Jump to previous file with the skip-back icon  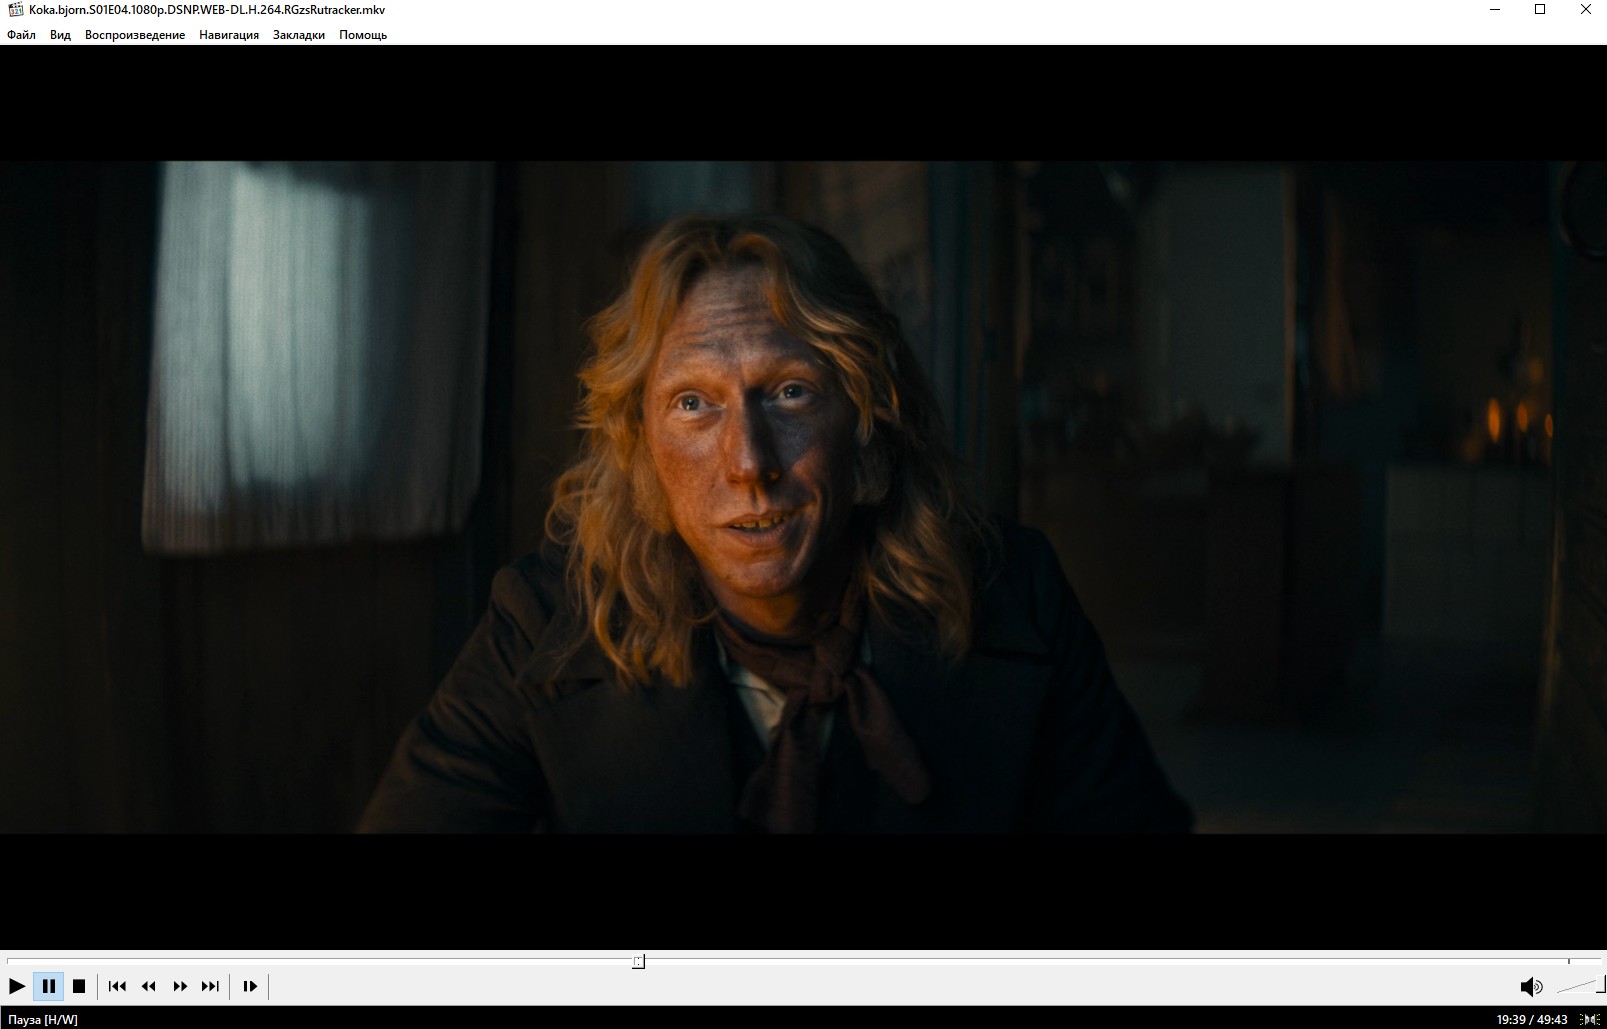tap(117, 986)
